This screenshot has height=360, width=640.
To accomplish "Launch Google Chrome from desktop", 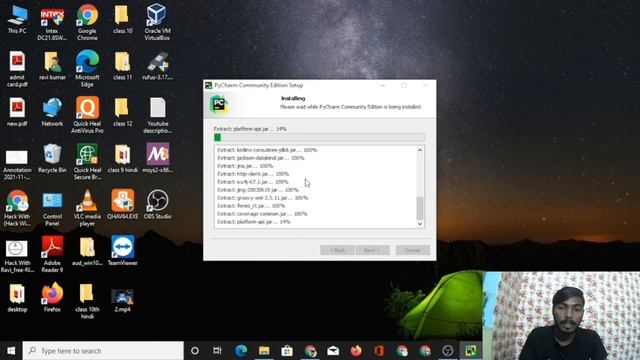I will (x=87, y=23).
